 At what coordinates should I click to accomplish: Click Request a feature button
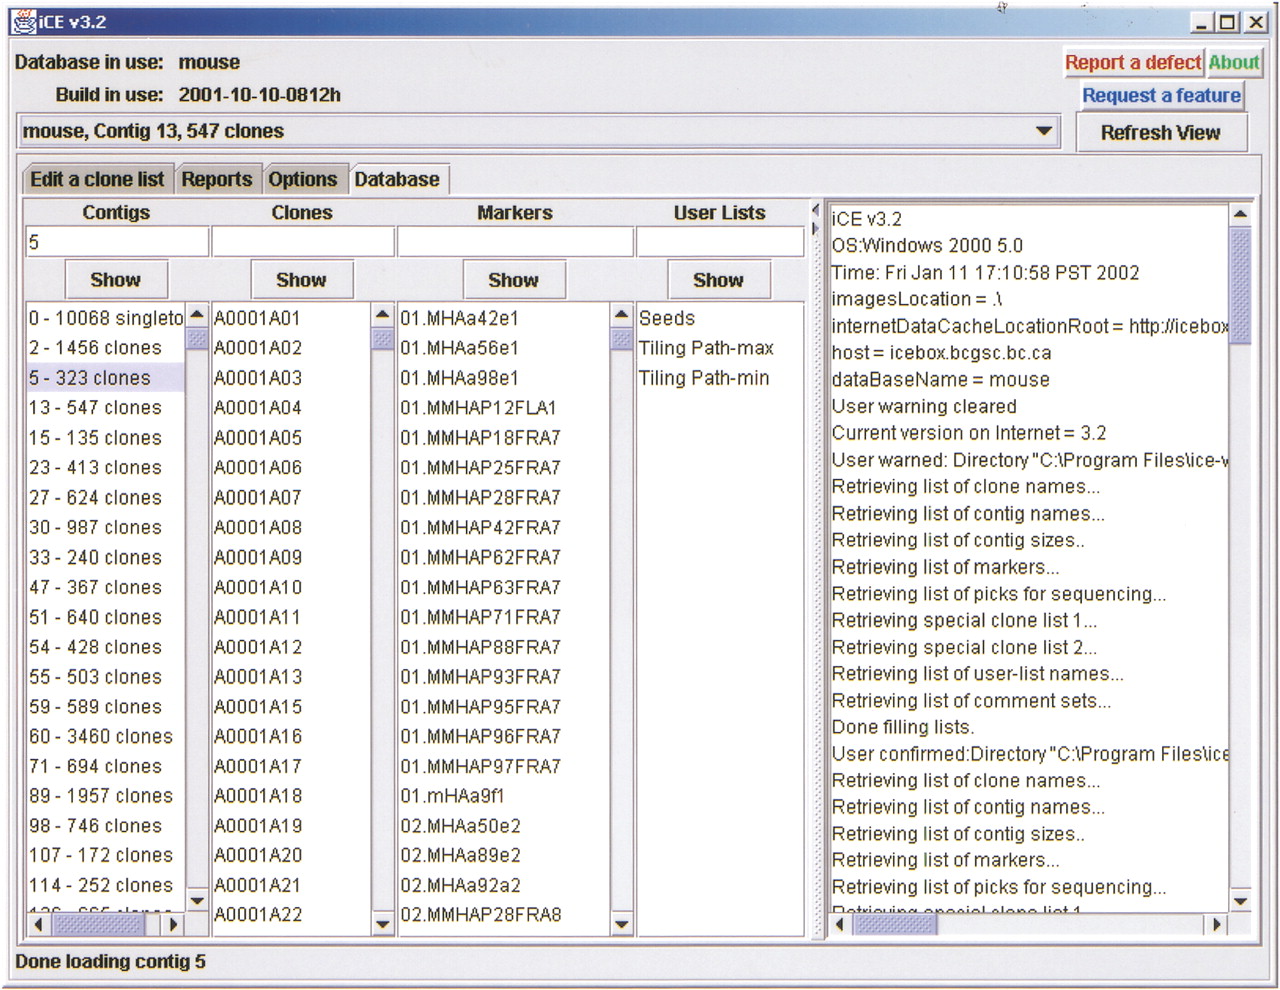coord(1161,95)
